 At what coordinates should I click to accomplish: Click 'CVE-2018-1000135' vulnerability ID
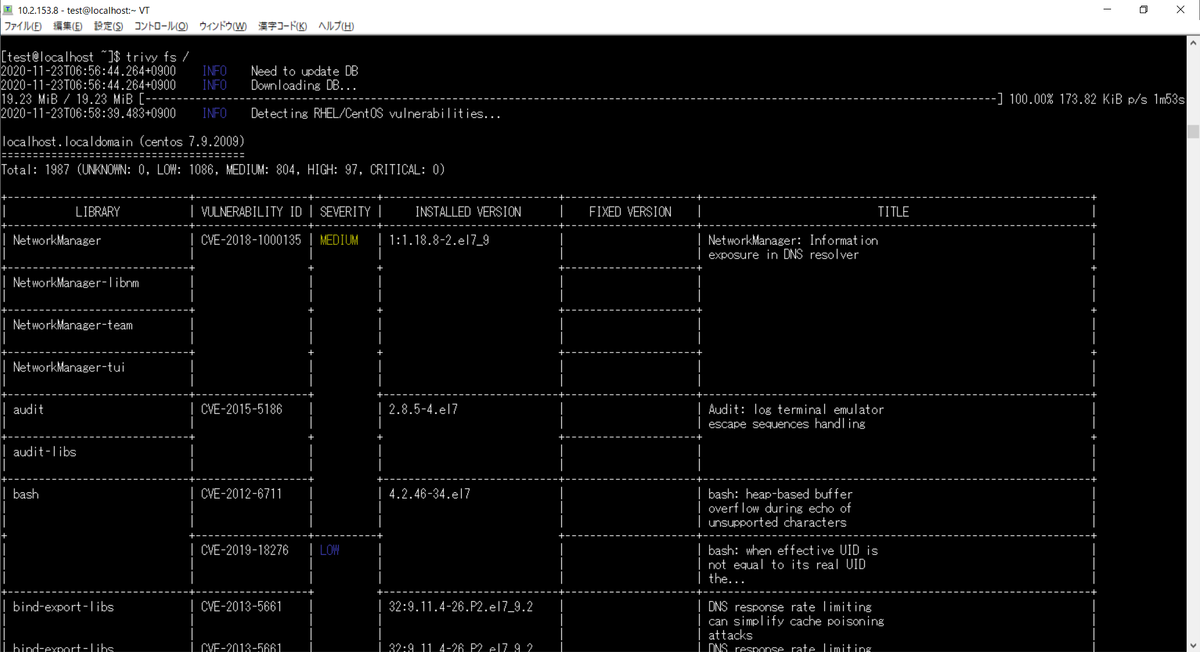251,240
